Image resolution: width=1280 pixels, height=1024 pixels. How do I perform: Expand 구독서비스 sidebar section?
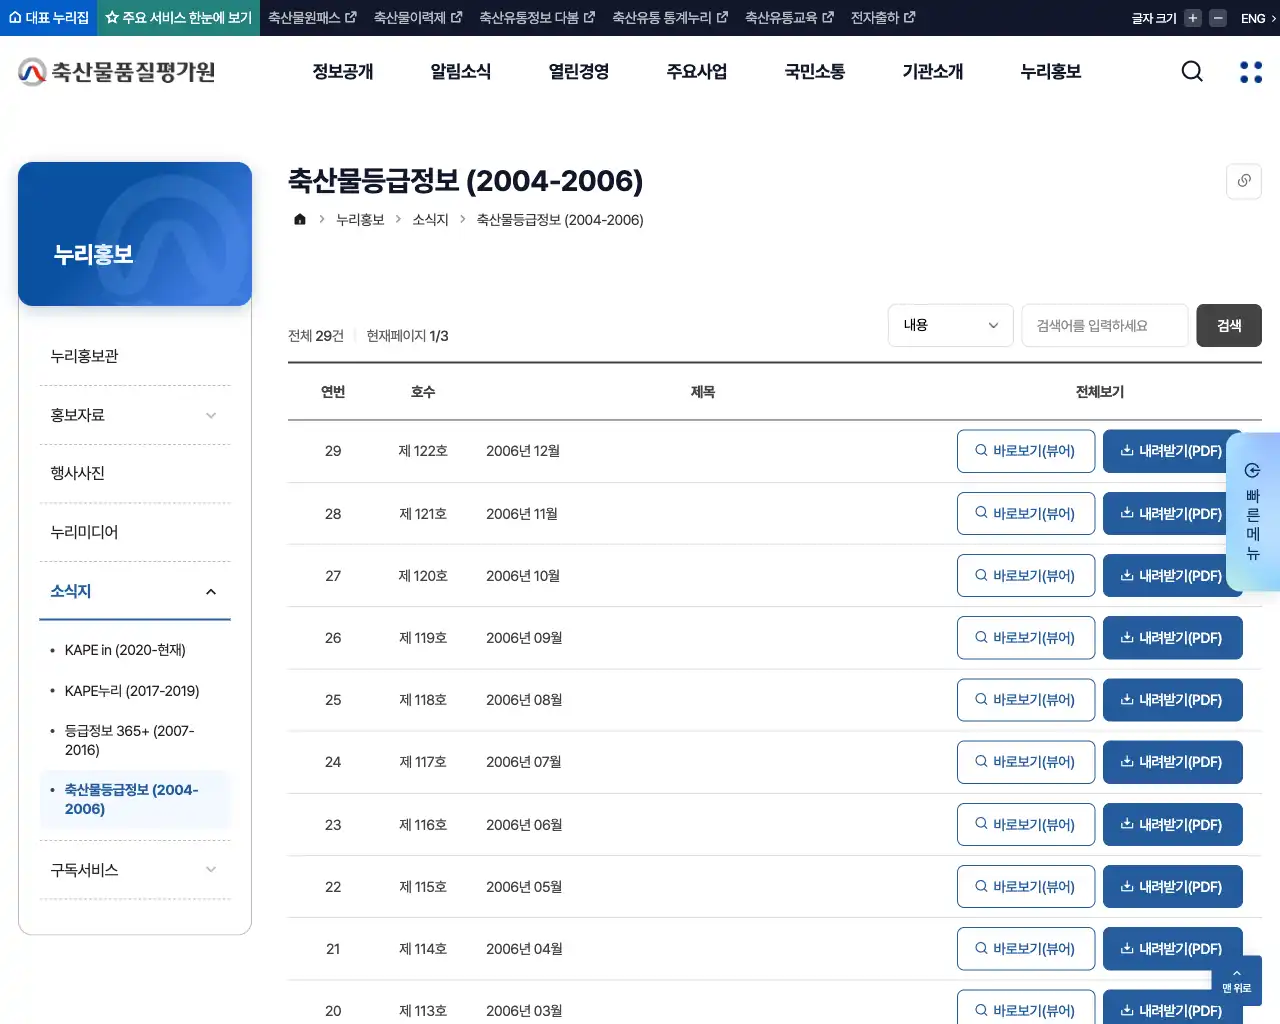(135, 870)
